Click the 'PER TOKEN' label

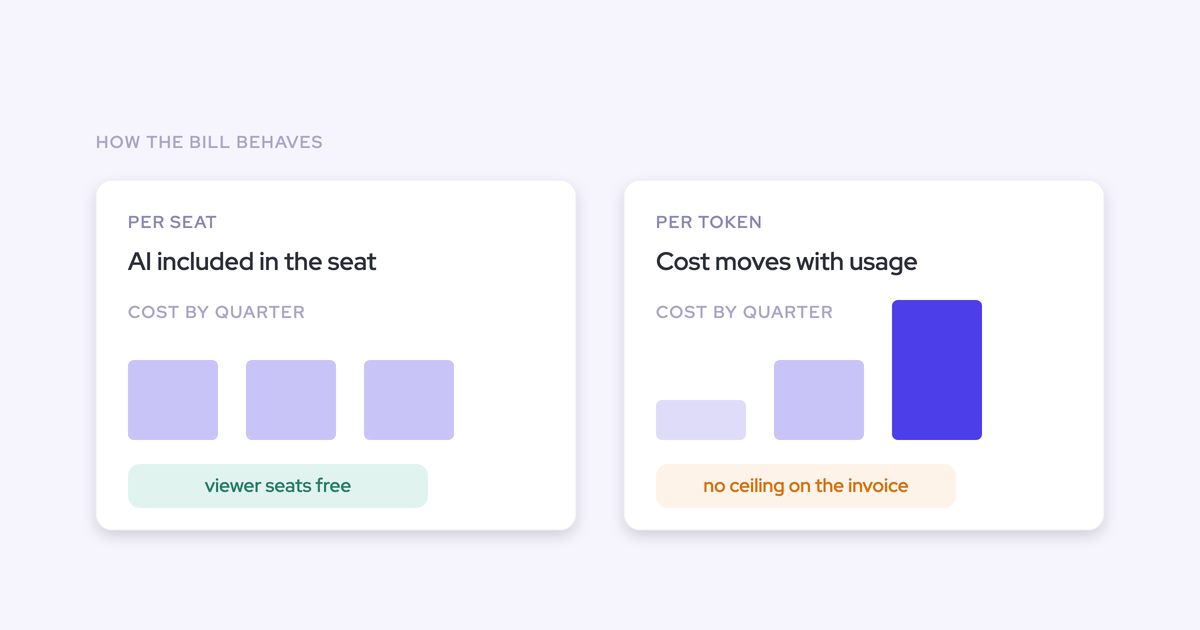click(x=709, y=222)
